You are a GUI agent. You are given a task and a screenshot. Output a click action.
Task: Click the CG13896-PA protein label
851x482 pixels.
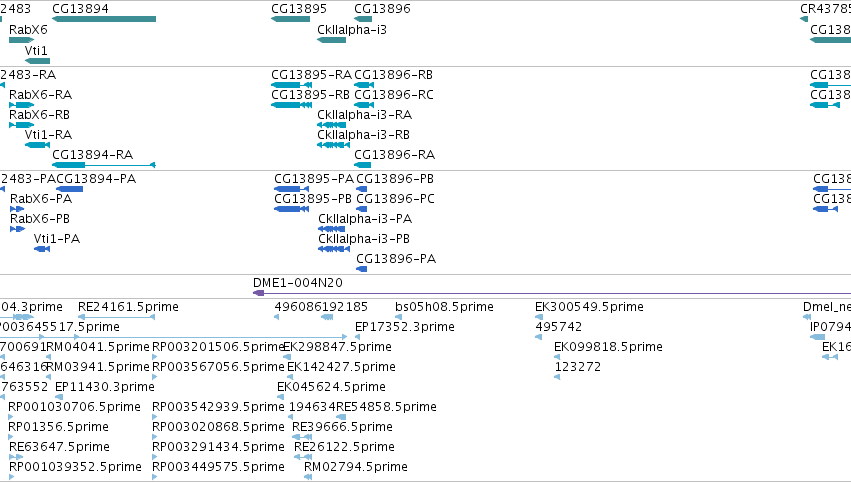[x=396, y=259]
